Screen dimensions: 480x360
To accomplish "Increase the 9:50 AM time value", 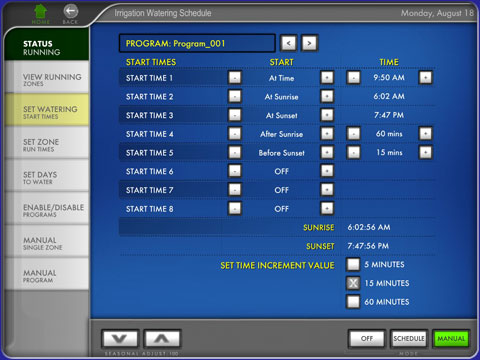I will pyautogui.click(x=426, y=78).
